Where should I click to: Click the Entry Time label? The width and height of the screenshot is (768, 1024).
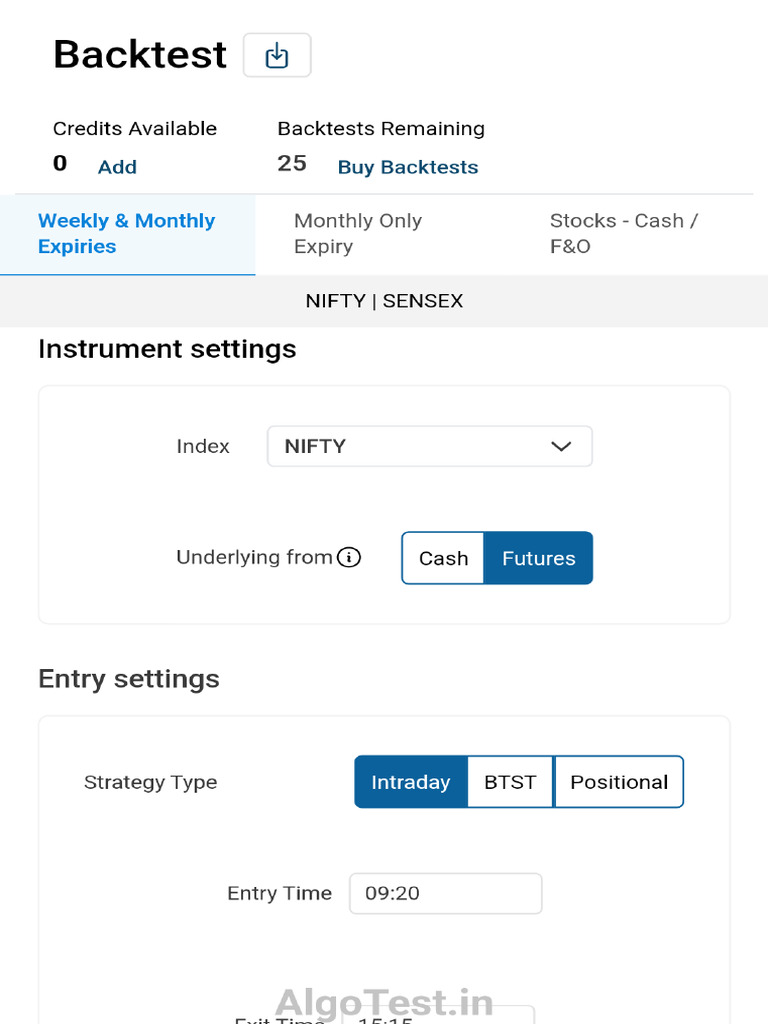[279, 893]
